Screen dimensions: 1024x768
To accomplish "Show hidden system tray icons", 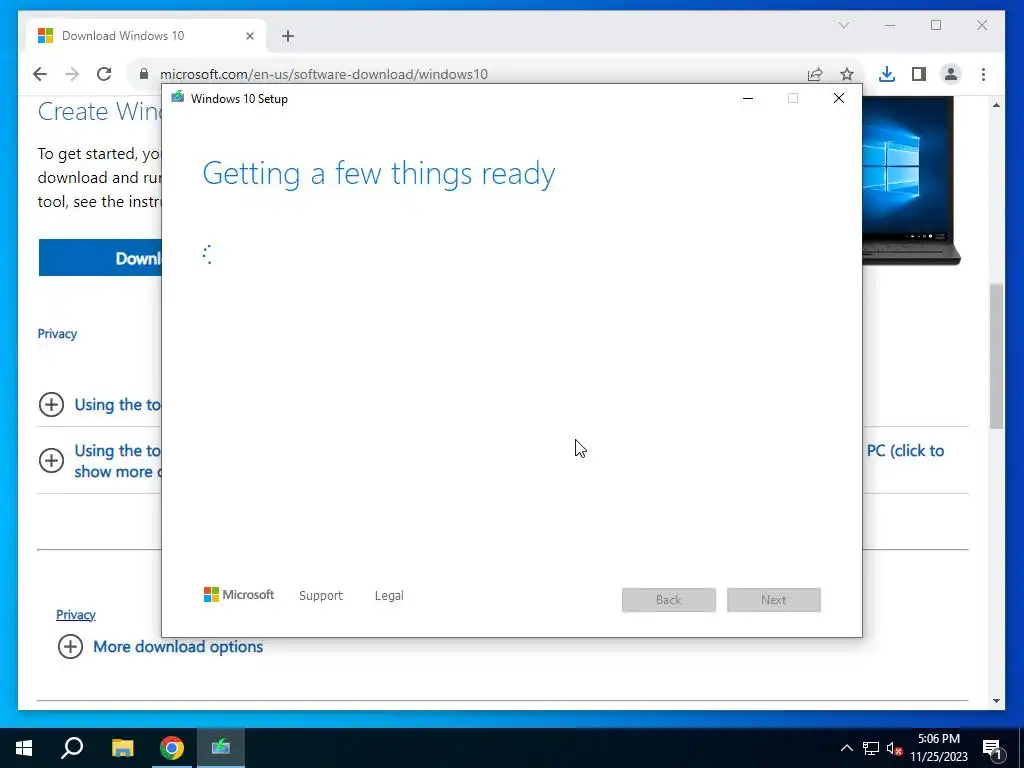I will [x=846, y=748].
